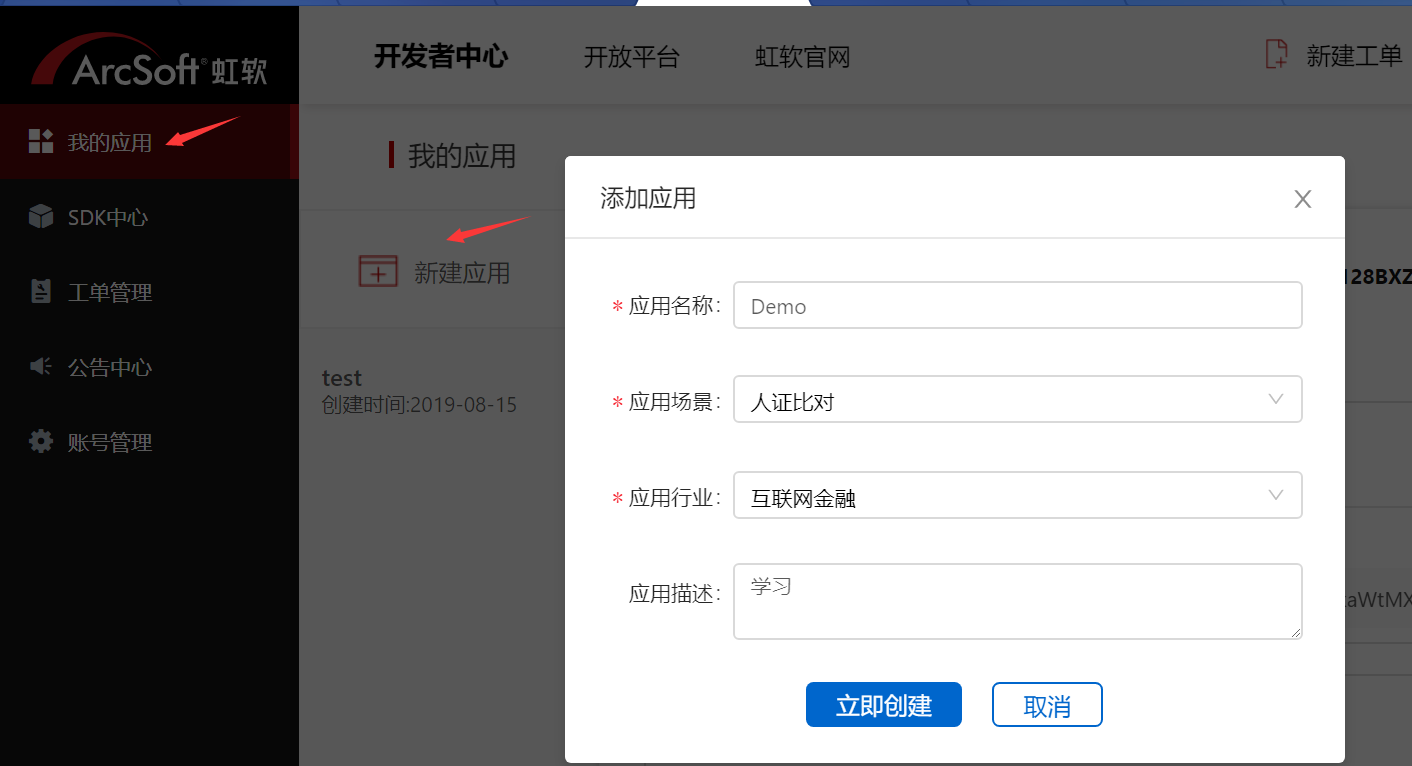Open the 开发者中心 tab
This screenshot has width=1412, height=766.
(441, 57)
